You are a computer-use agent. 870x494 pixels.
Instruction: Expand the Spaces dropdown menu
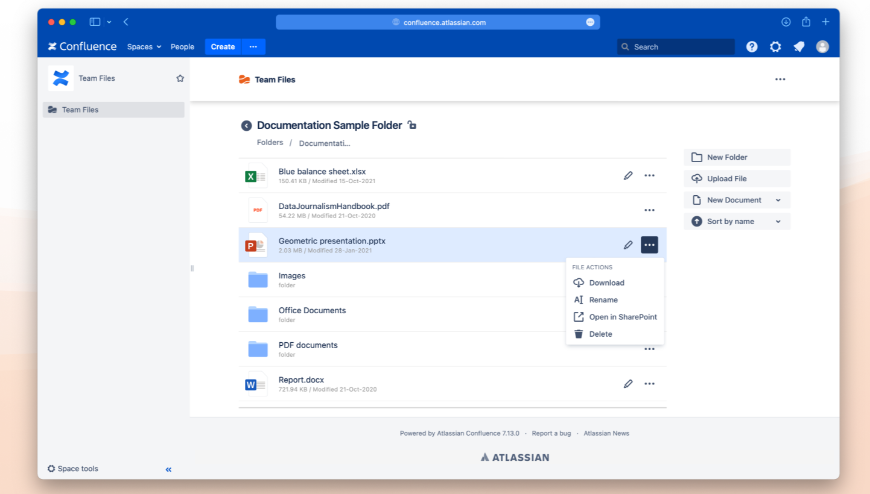click(x=144, y=47)
